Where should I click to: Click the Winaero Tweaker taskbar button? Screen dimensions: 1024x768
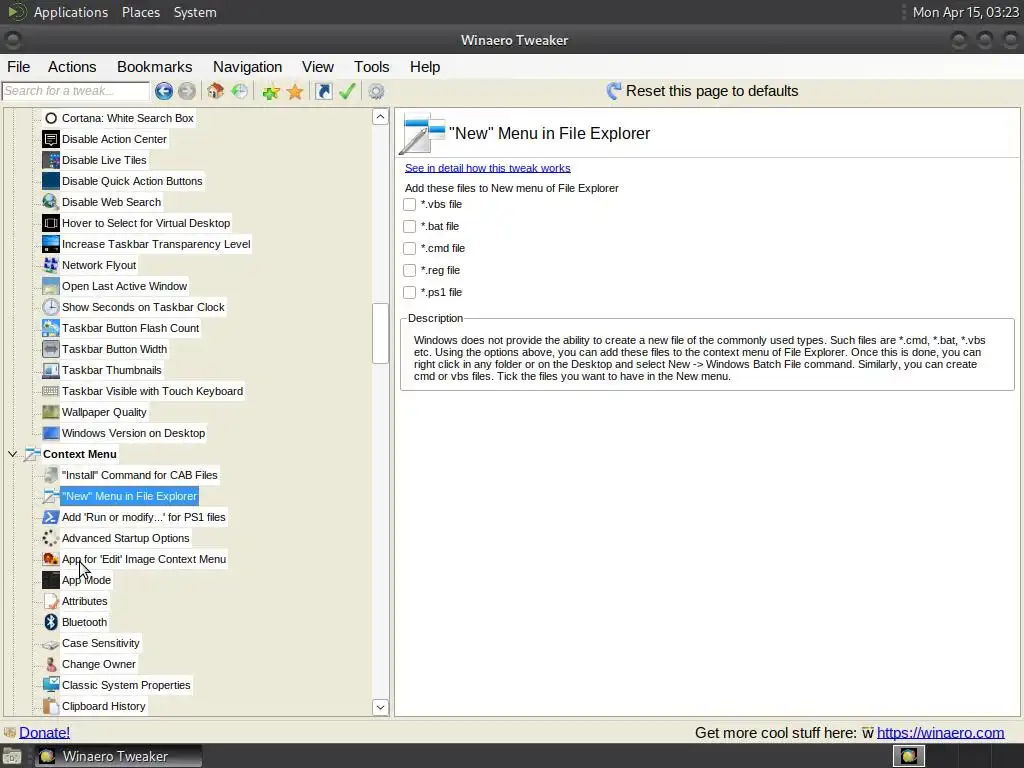pyautogui.click(x=118, y=756)
